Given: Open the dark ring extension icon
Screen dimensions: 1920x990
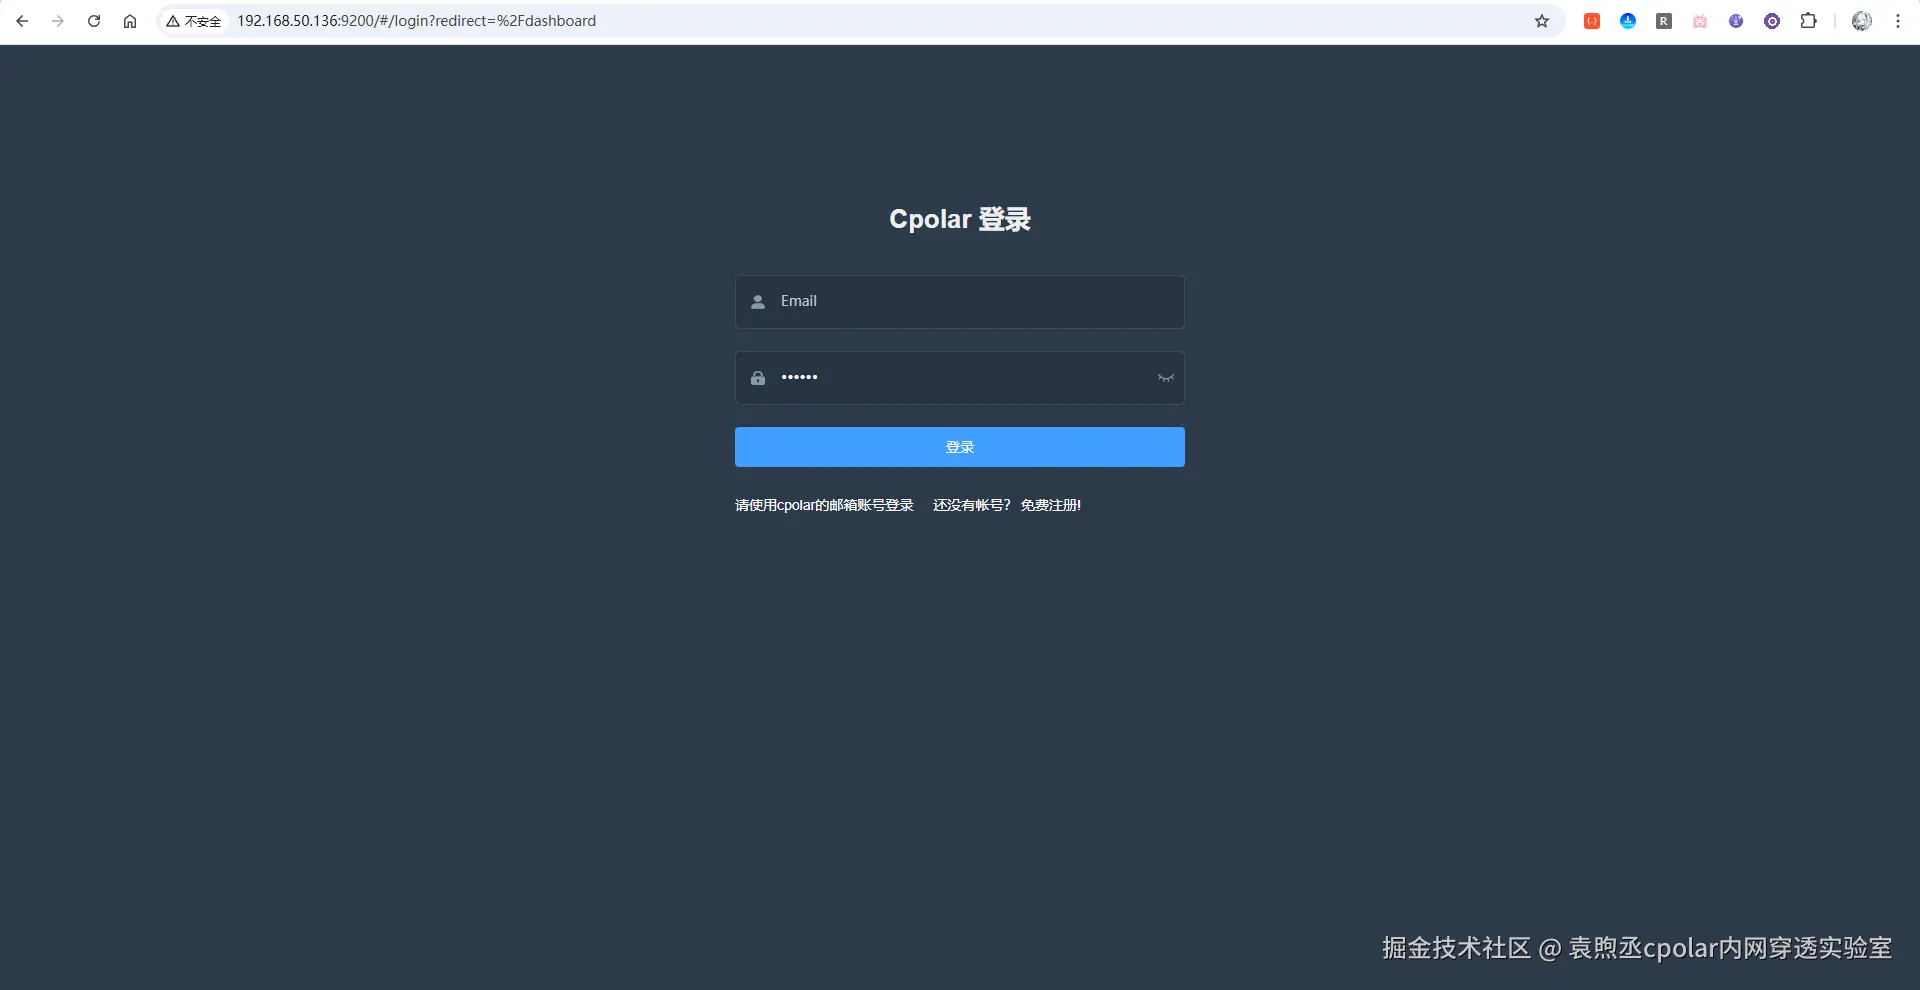Looking at the screenshot, I should tap(1772, 21).
